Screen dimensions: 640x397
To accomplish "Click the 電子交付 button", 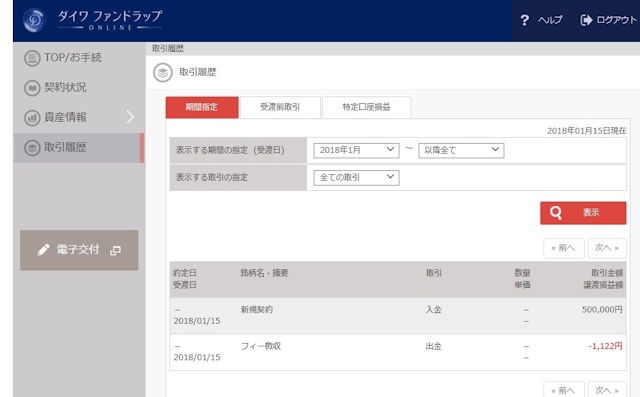I will point(79,250).
